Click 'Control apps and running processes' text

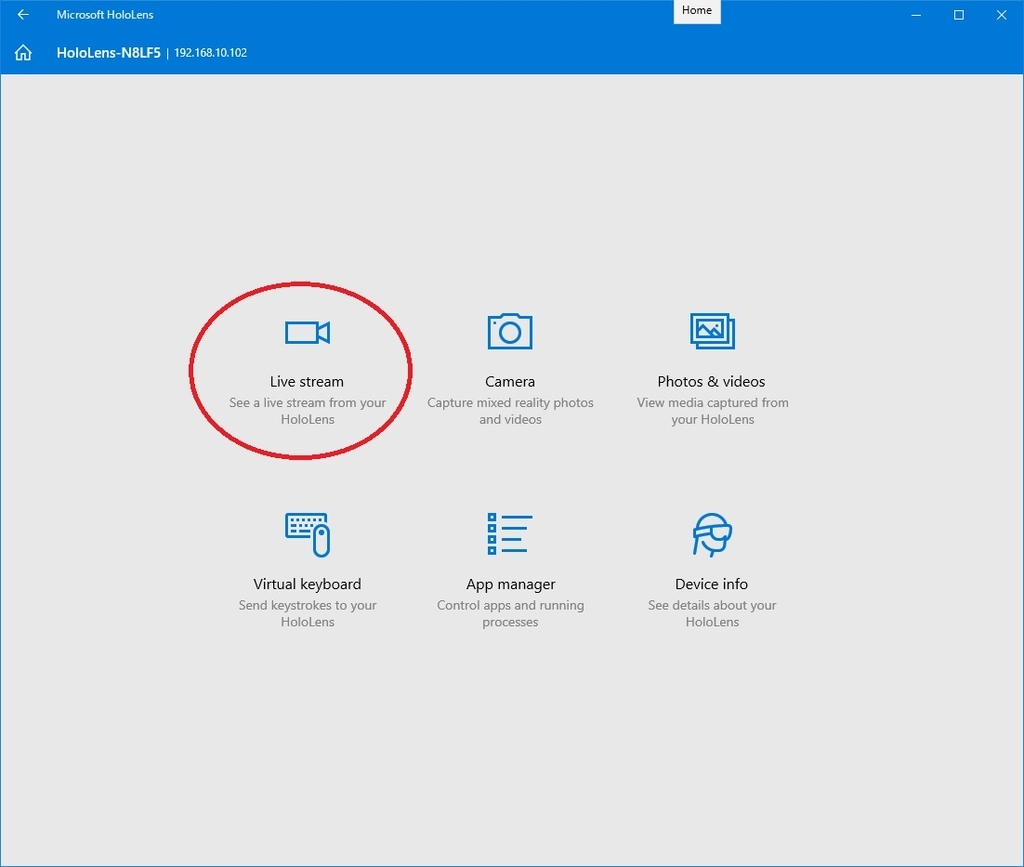pos(510,613)
